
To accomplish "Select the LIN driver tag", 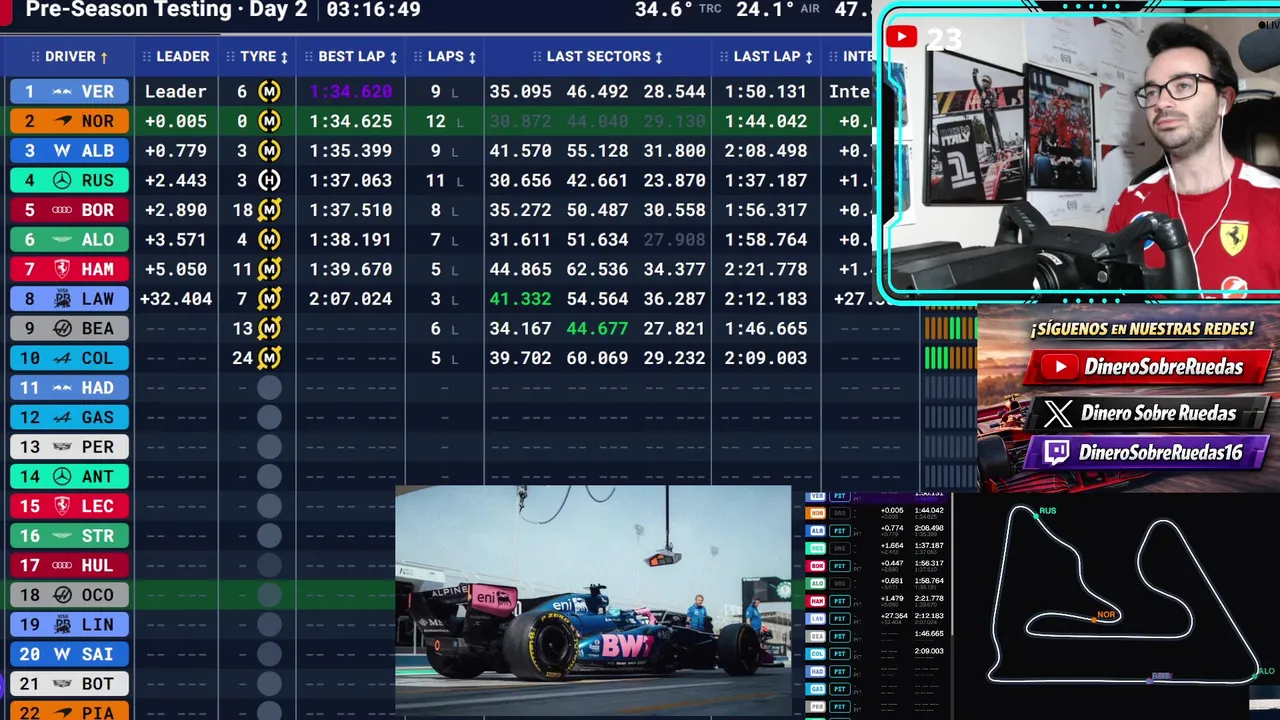I will (70, 624).
